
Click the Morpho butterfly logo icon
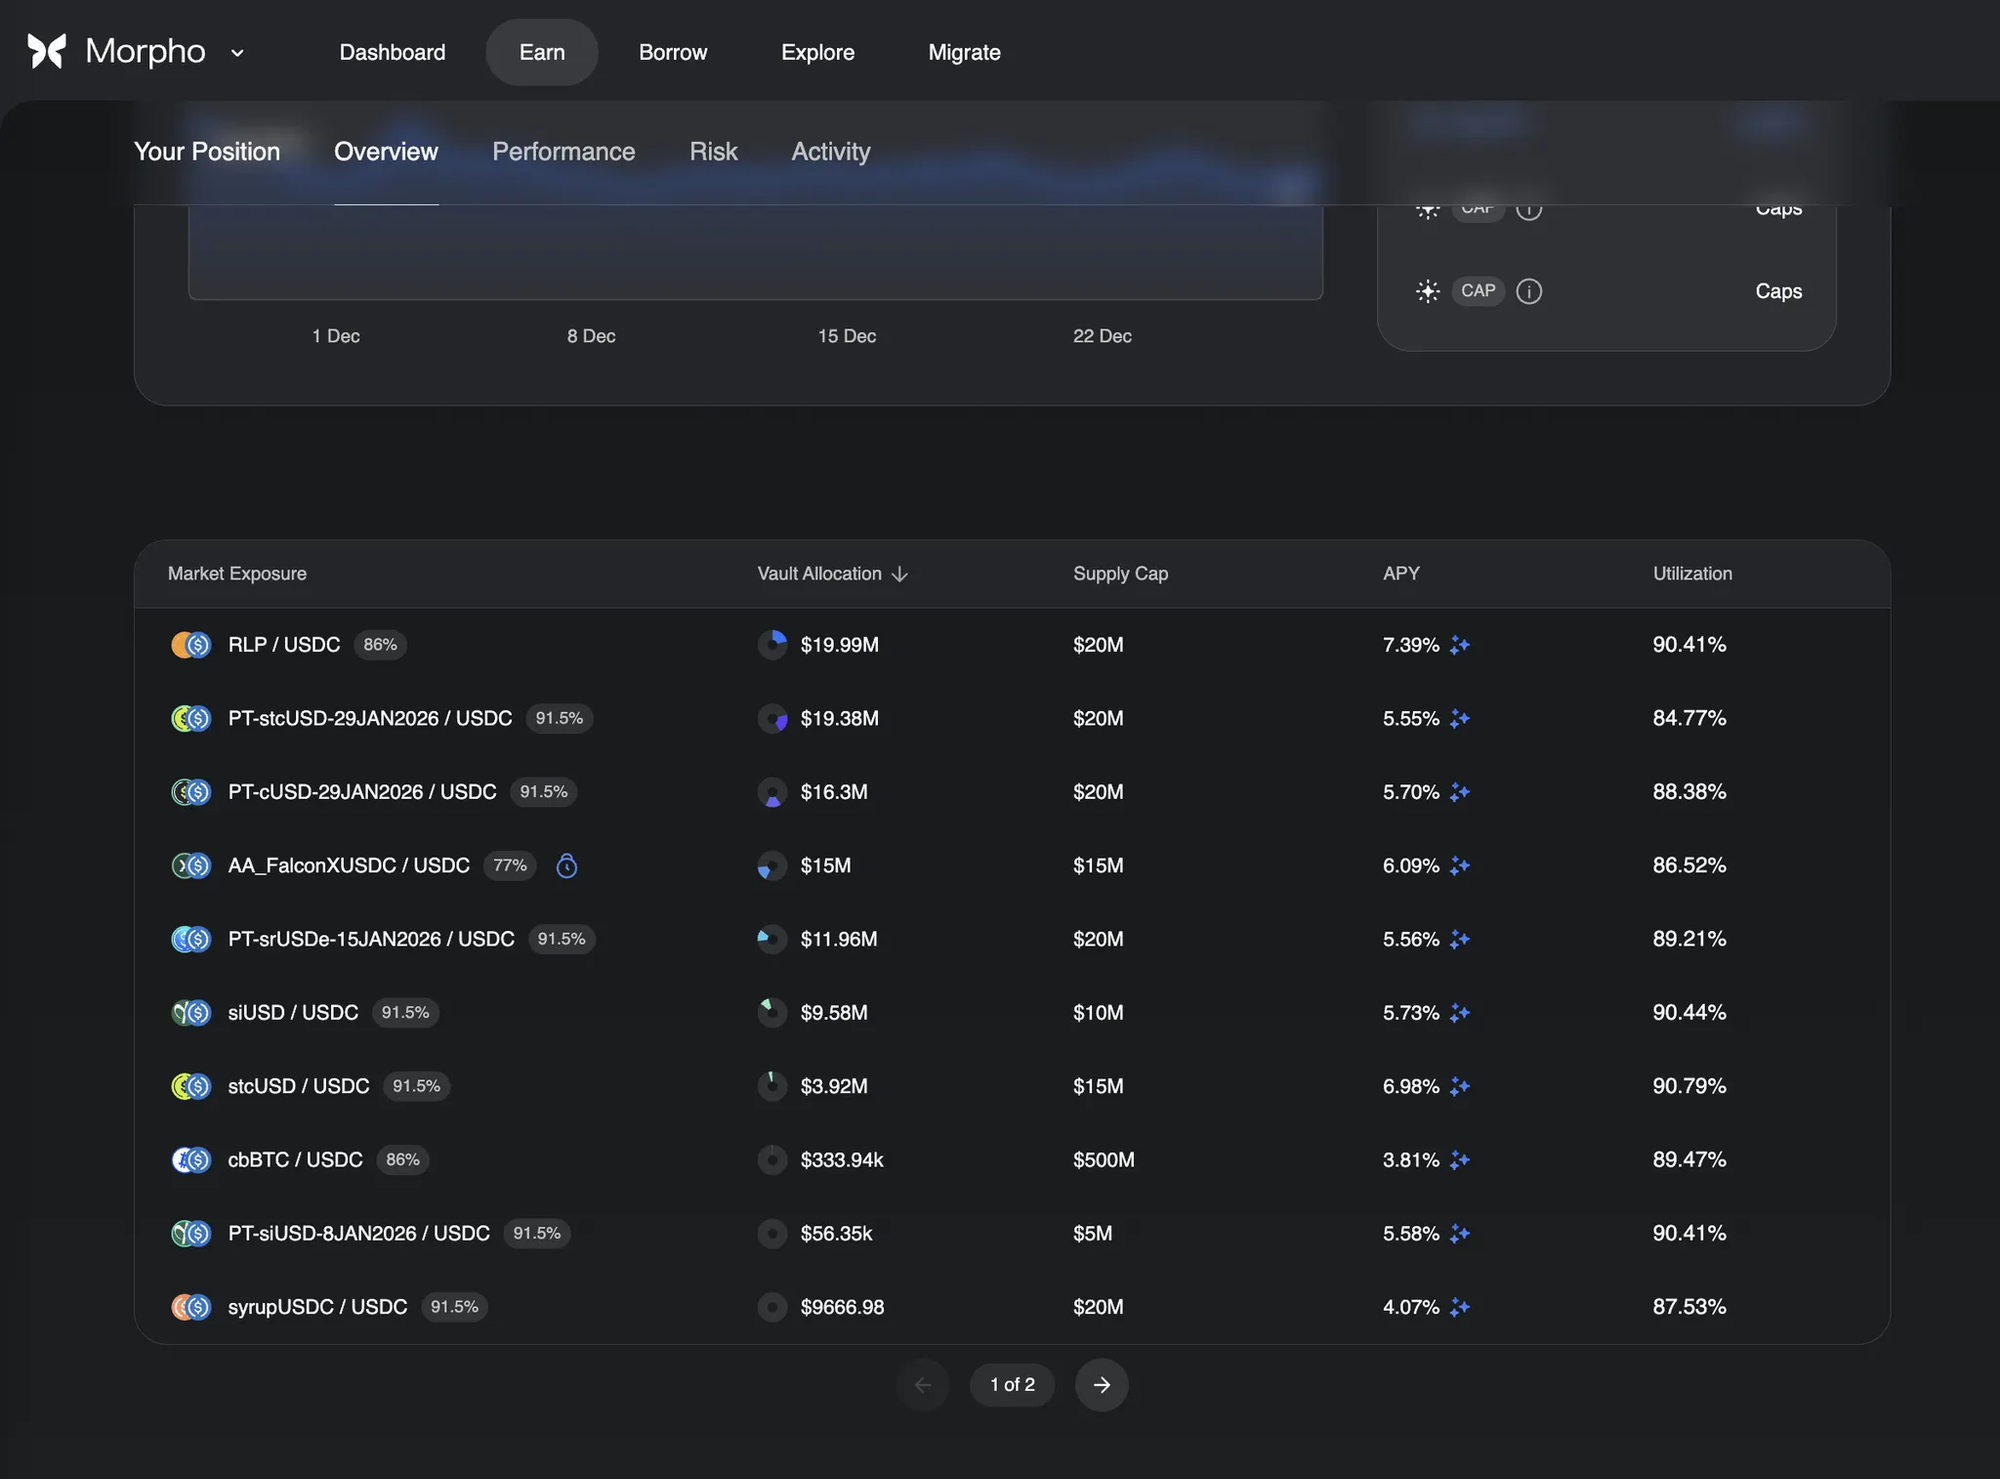47,51
